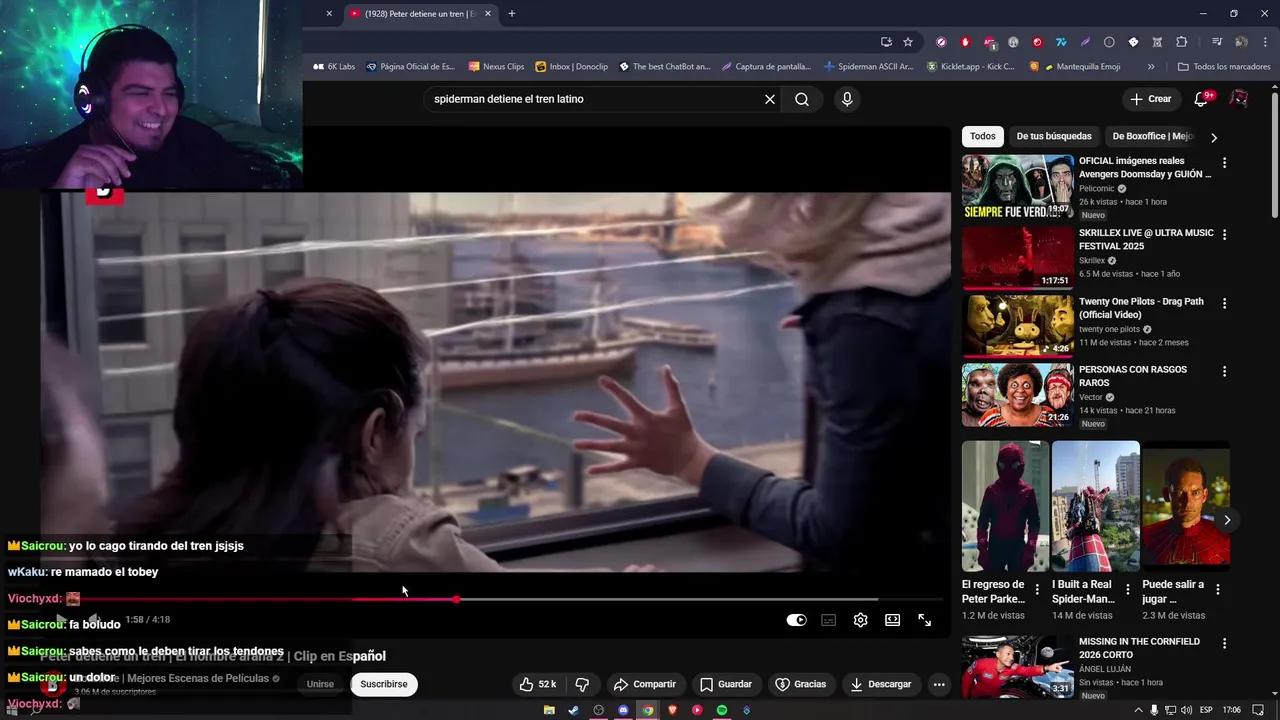Dislike the video

coord(582,684)
